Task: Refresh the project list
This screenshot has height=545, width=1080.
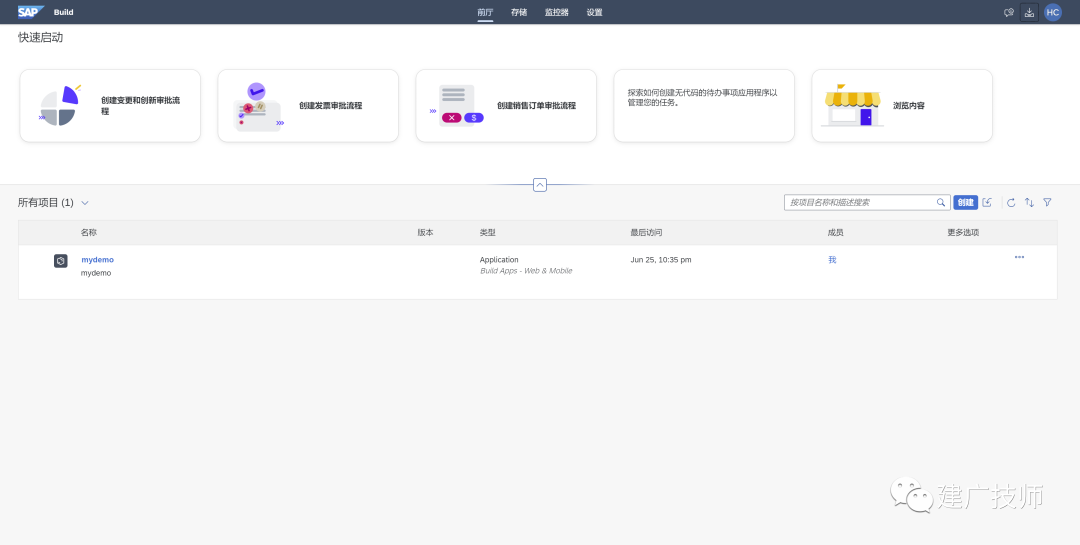Action: (x=1011, y=203)
